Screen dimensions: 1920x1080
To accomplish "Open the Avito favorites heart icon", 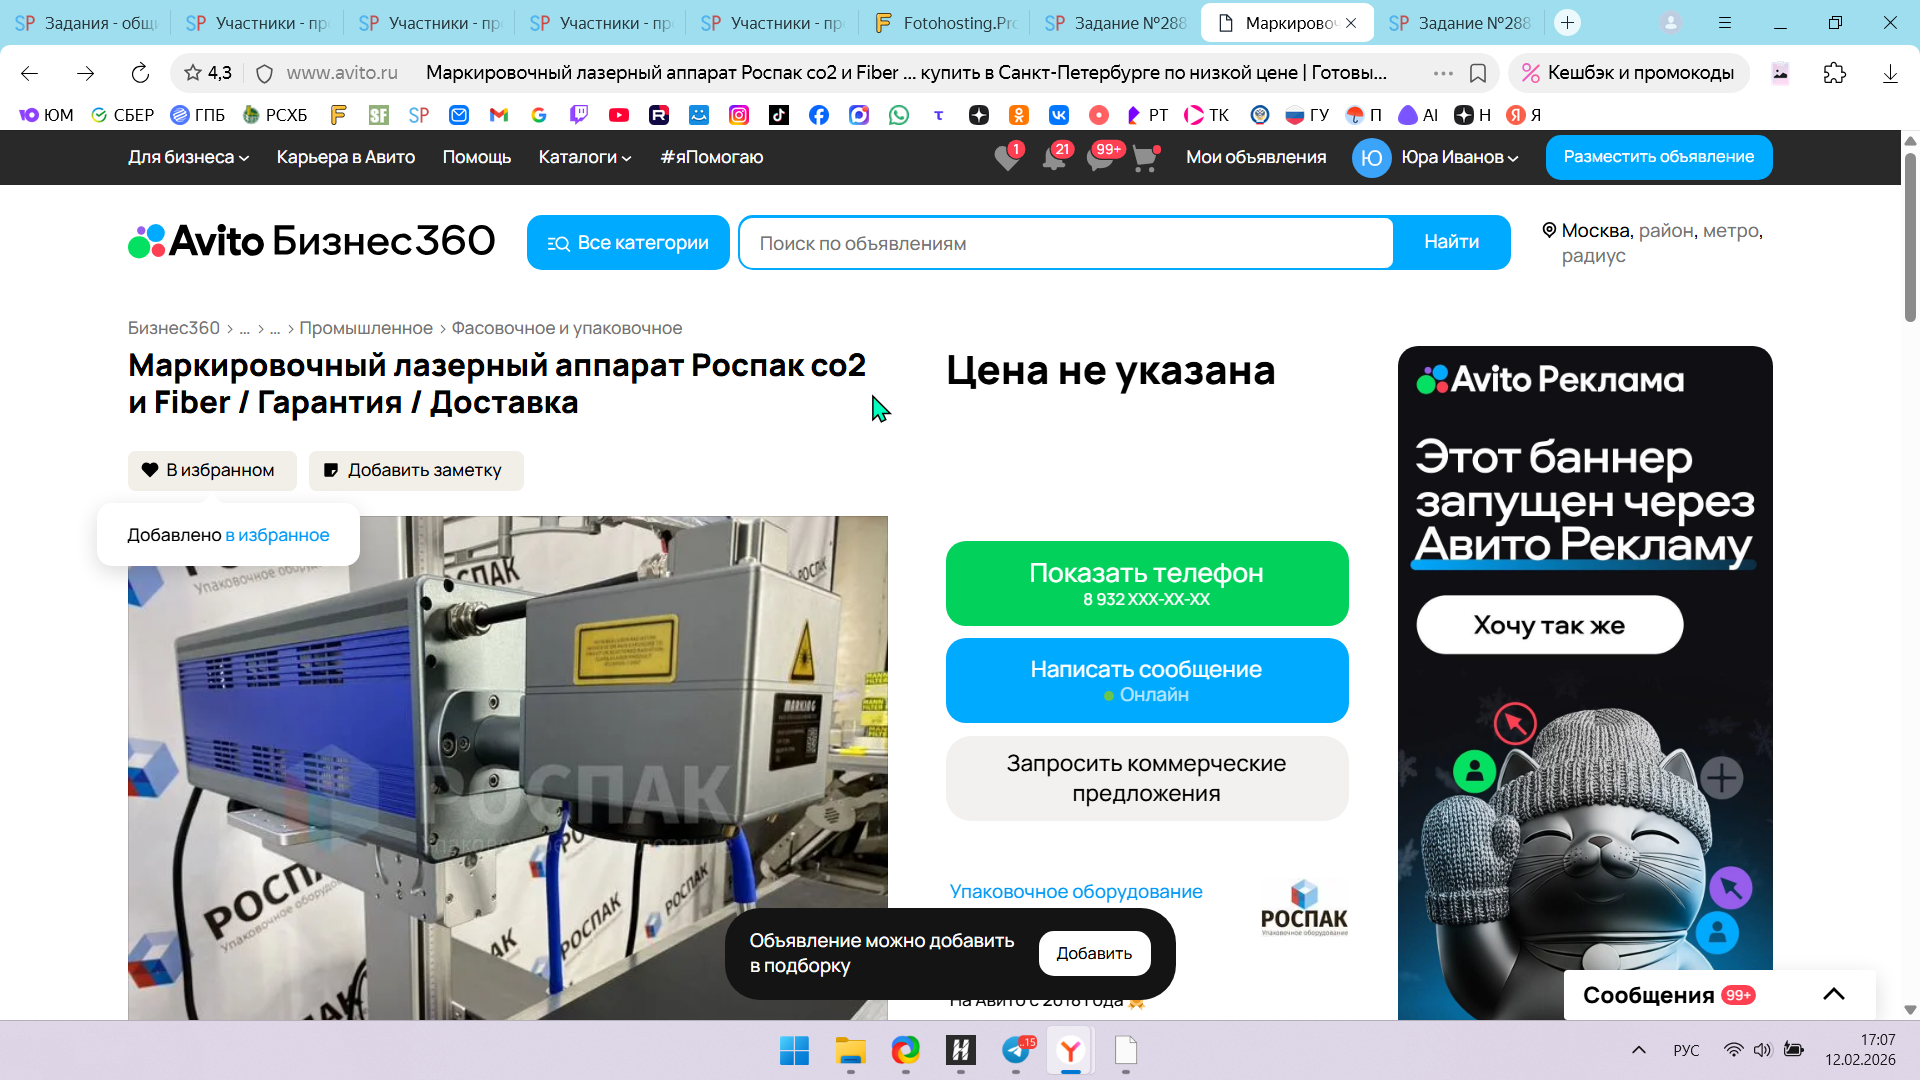I will pyautogui.click(x=1007, y=158).
